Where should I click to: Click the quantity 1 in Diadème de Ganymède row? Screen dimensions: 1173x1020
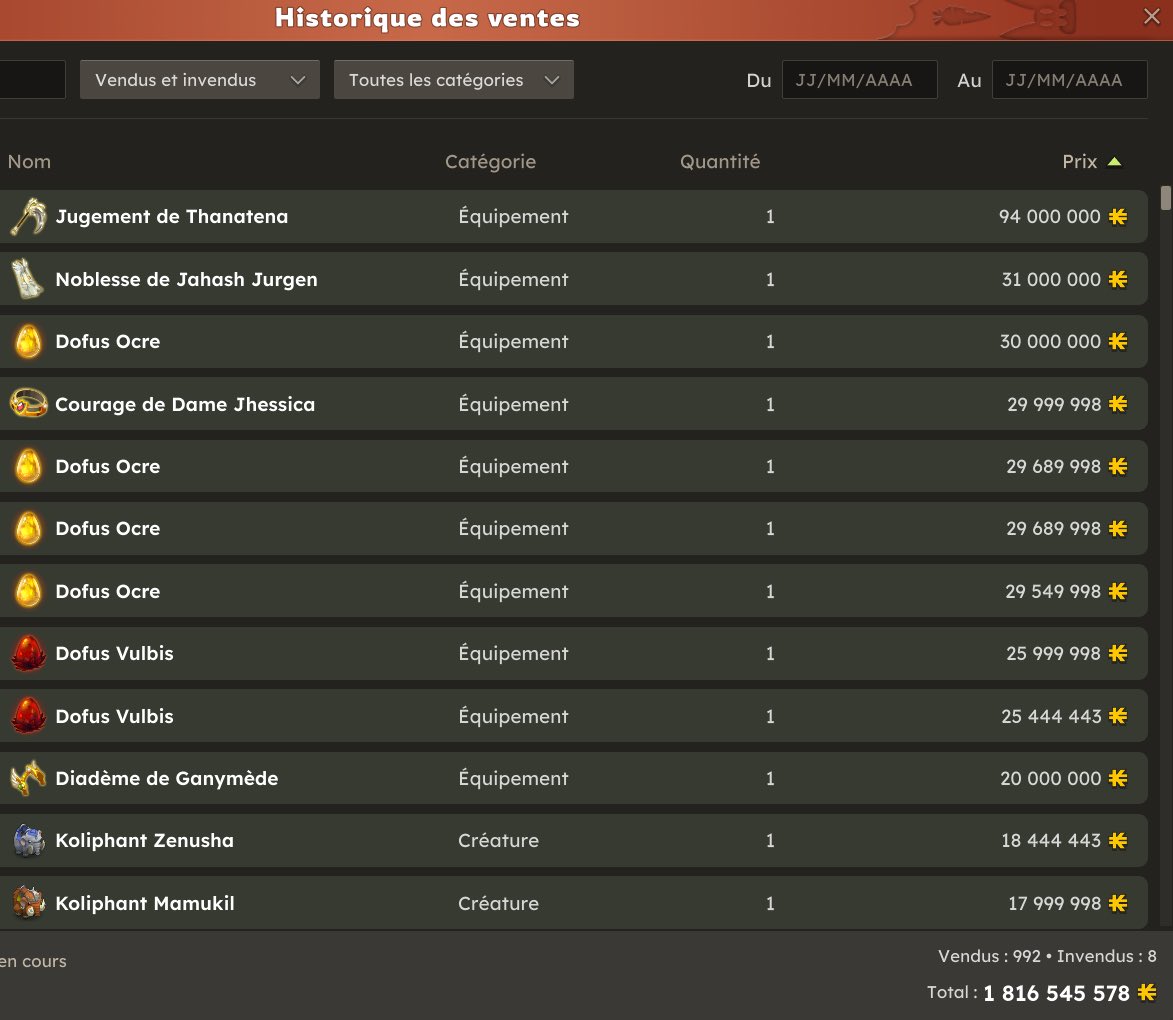coord(770,778)
